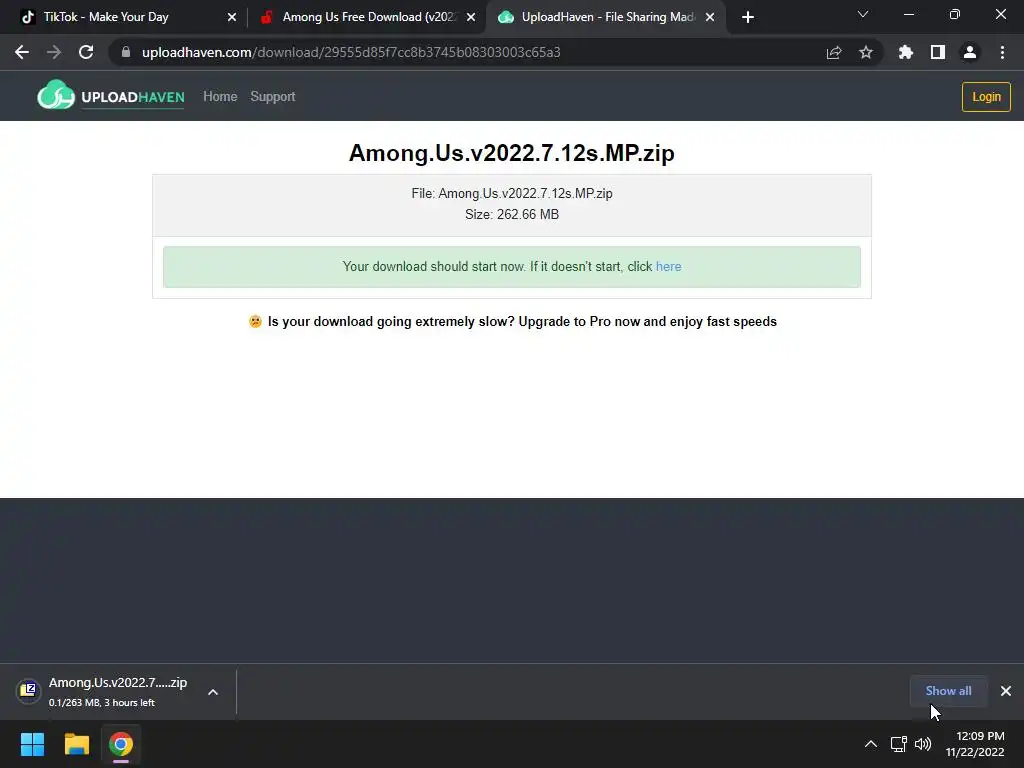This screenshot has width=1024, height=768.
Task: Toggle the Chrome side panel
Action: point(938,52)
